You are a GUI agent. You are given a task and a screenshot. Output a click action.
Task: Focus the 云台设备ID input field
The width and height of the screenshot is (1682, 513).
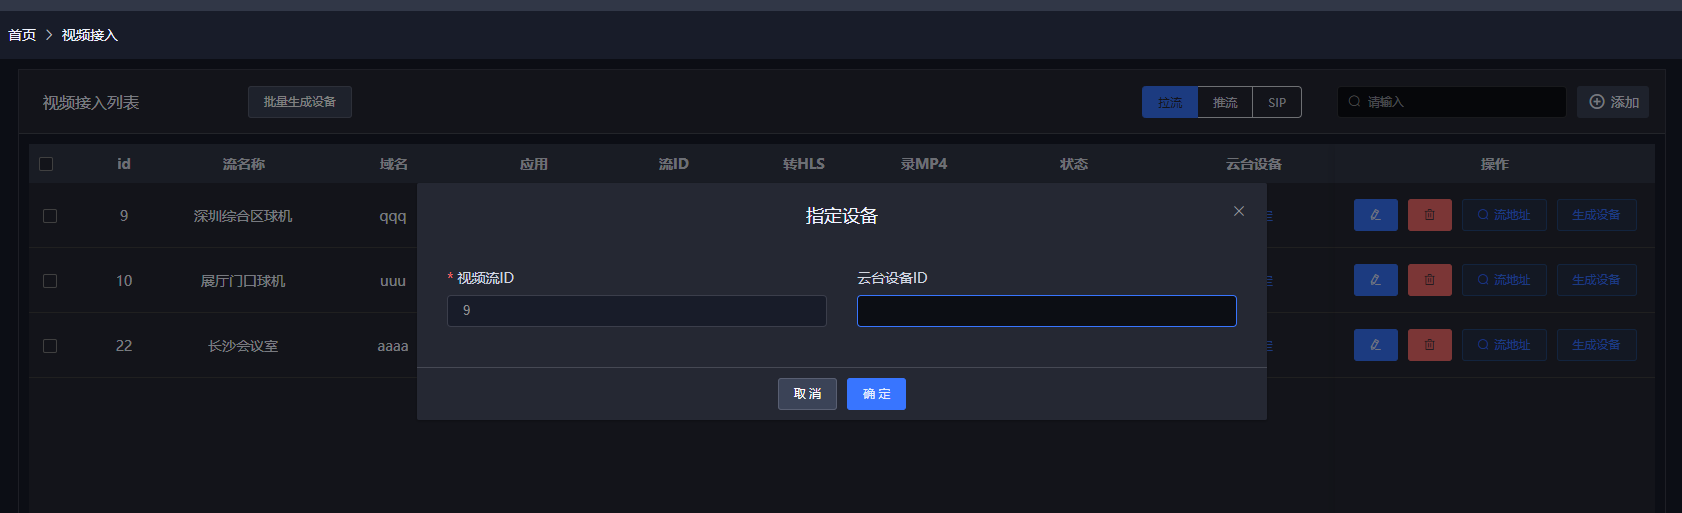(1047, 311)
